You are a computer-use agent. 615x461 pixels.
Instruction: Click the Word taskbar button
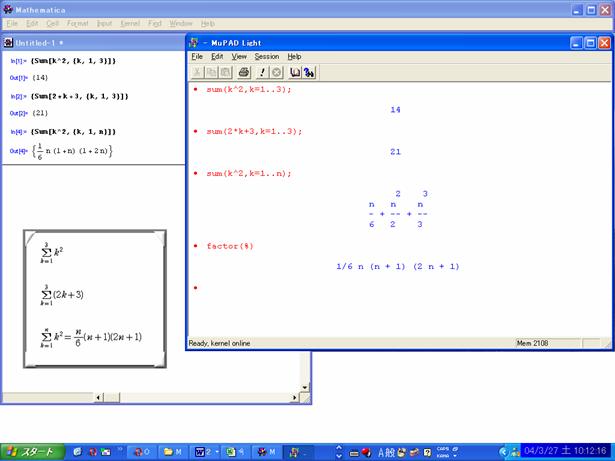point(203,452)
